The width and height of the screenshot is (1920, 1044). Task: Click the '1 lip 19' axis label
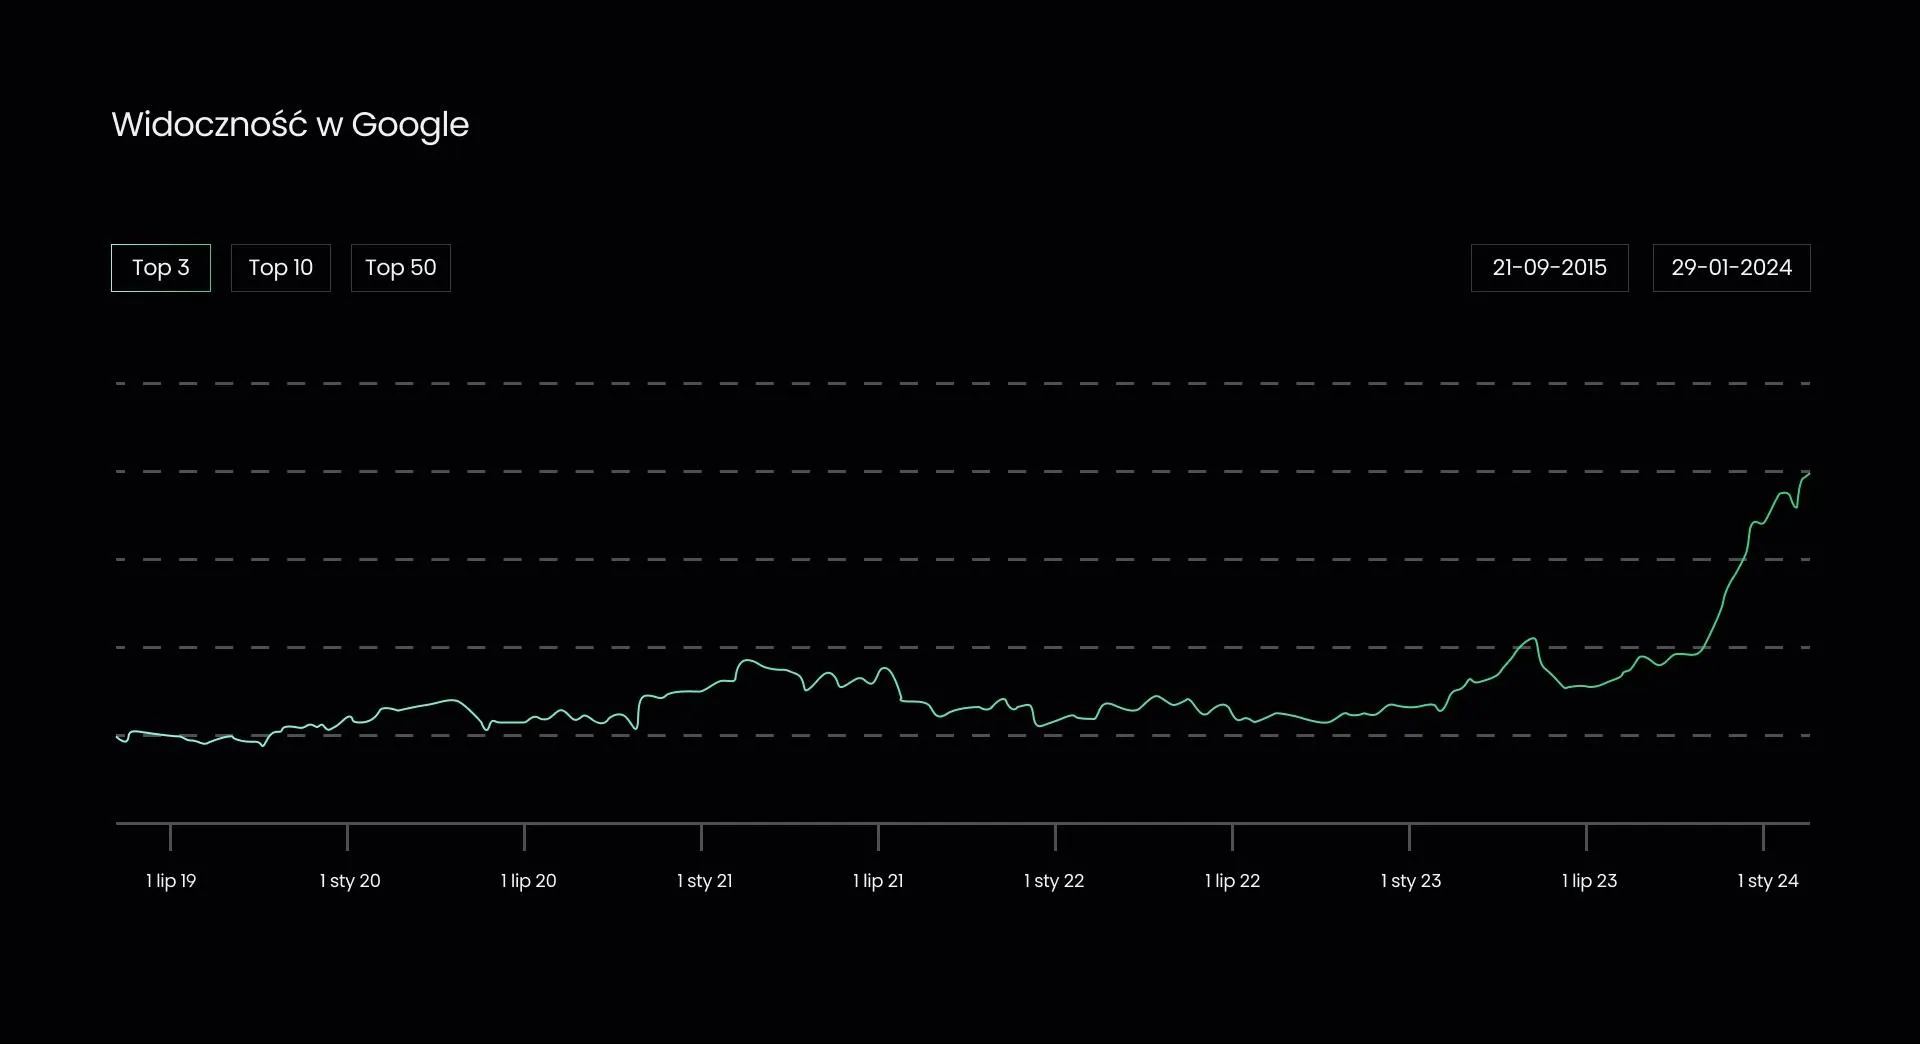[x=171, y=881]
